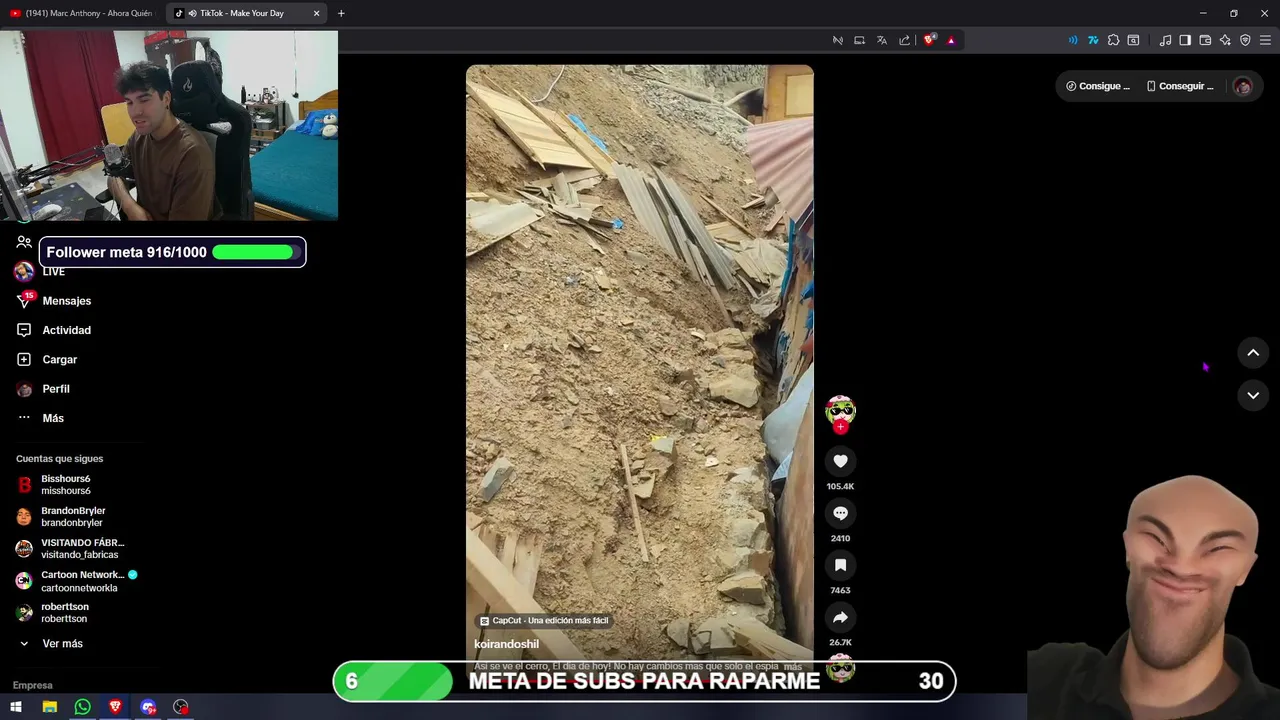Open Mensajes in the TikTok sidebar
This screenshot has width=1280, height=720.
click(67, 301)
